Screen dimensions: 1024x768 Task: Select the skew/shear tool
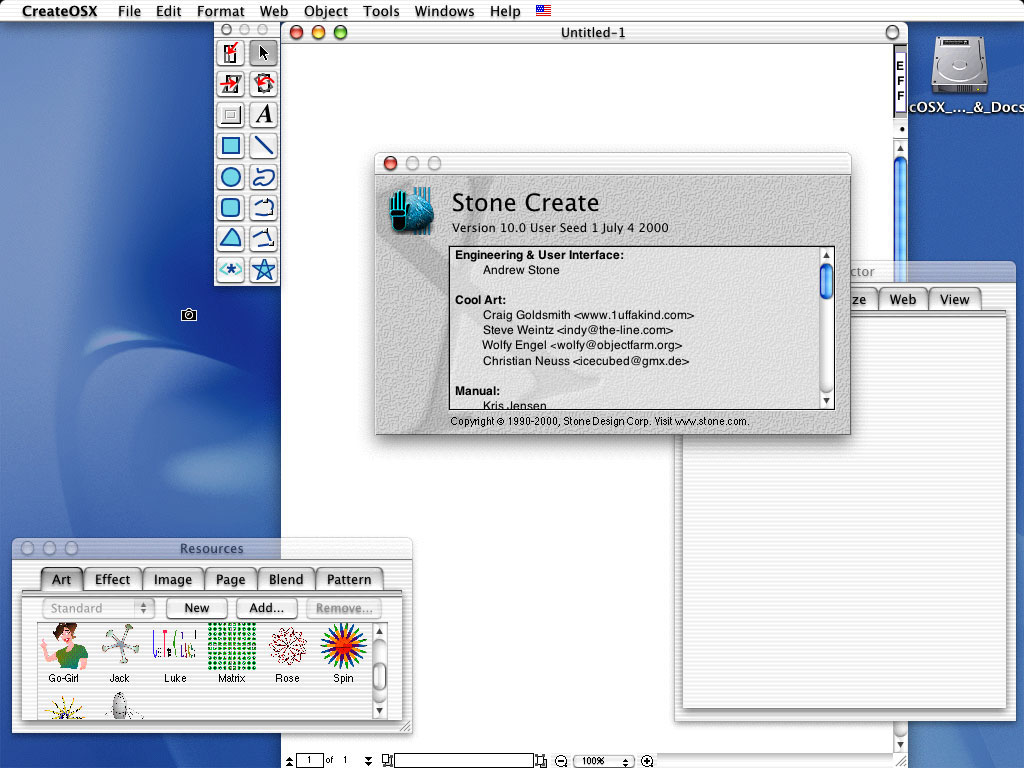click(x=231, y=84)
